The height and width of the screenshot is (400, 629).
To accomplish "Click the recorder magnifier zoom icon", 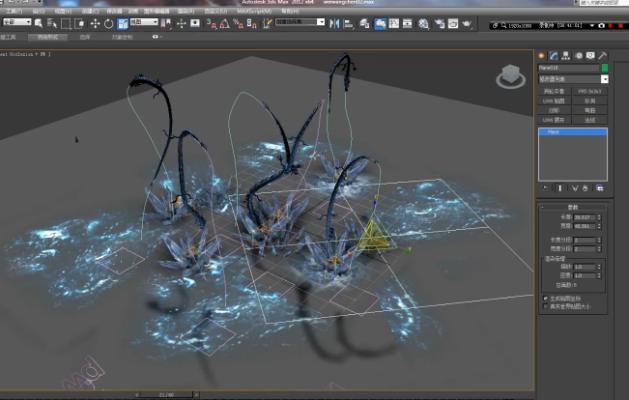I will click(x=503, y=25).
